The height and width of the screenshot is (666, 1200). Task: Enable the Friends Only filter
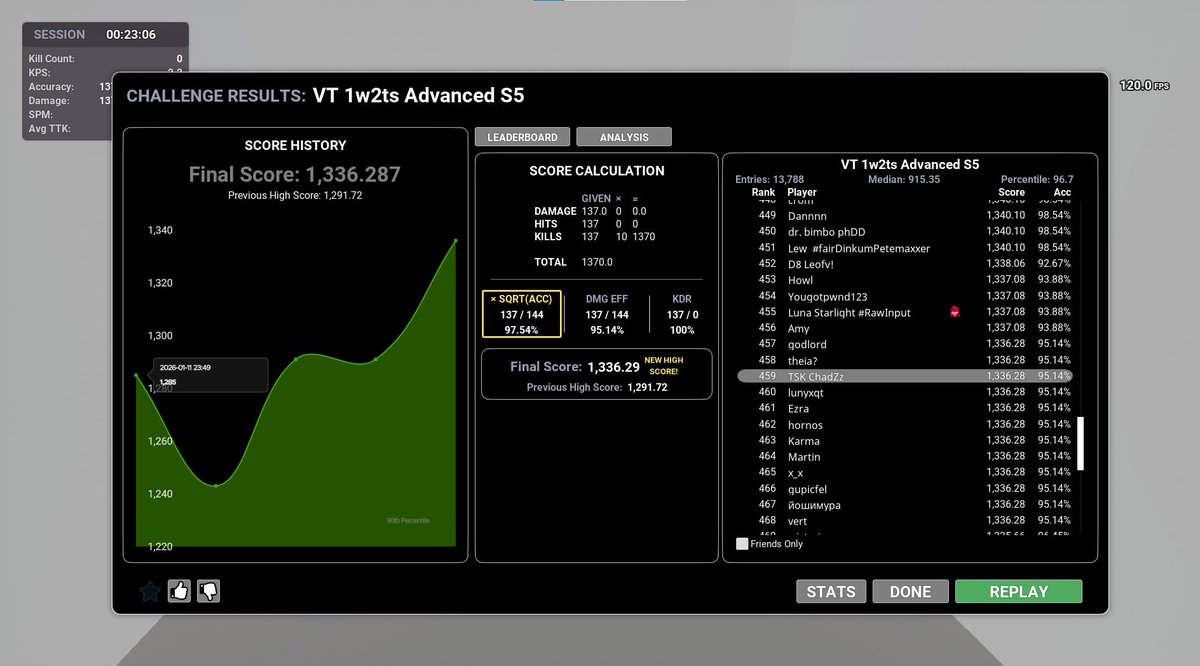pos(741,543)
